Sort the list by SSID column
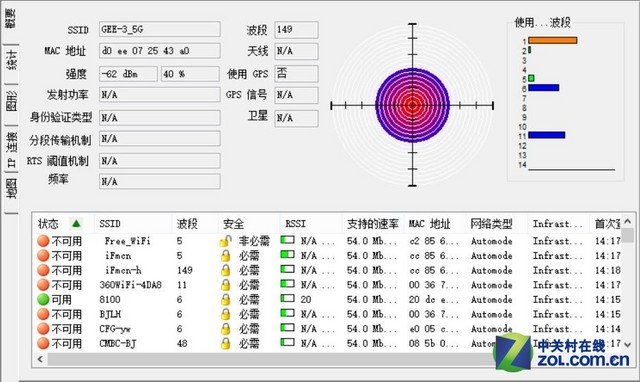Image resolution: width=640 pixels, height=382 pixels. (x=110, y=224)
